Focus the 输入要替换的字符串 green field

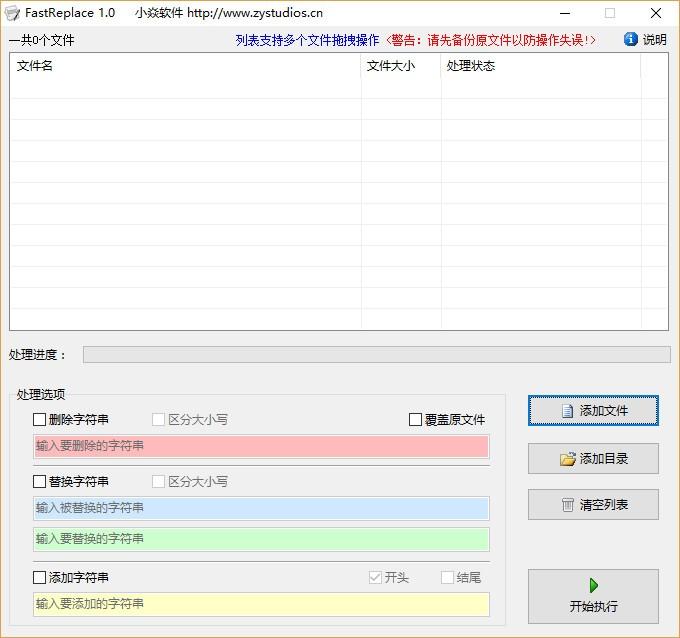261,539
